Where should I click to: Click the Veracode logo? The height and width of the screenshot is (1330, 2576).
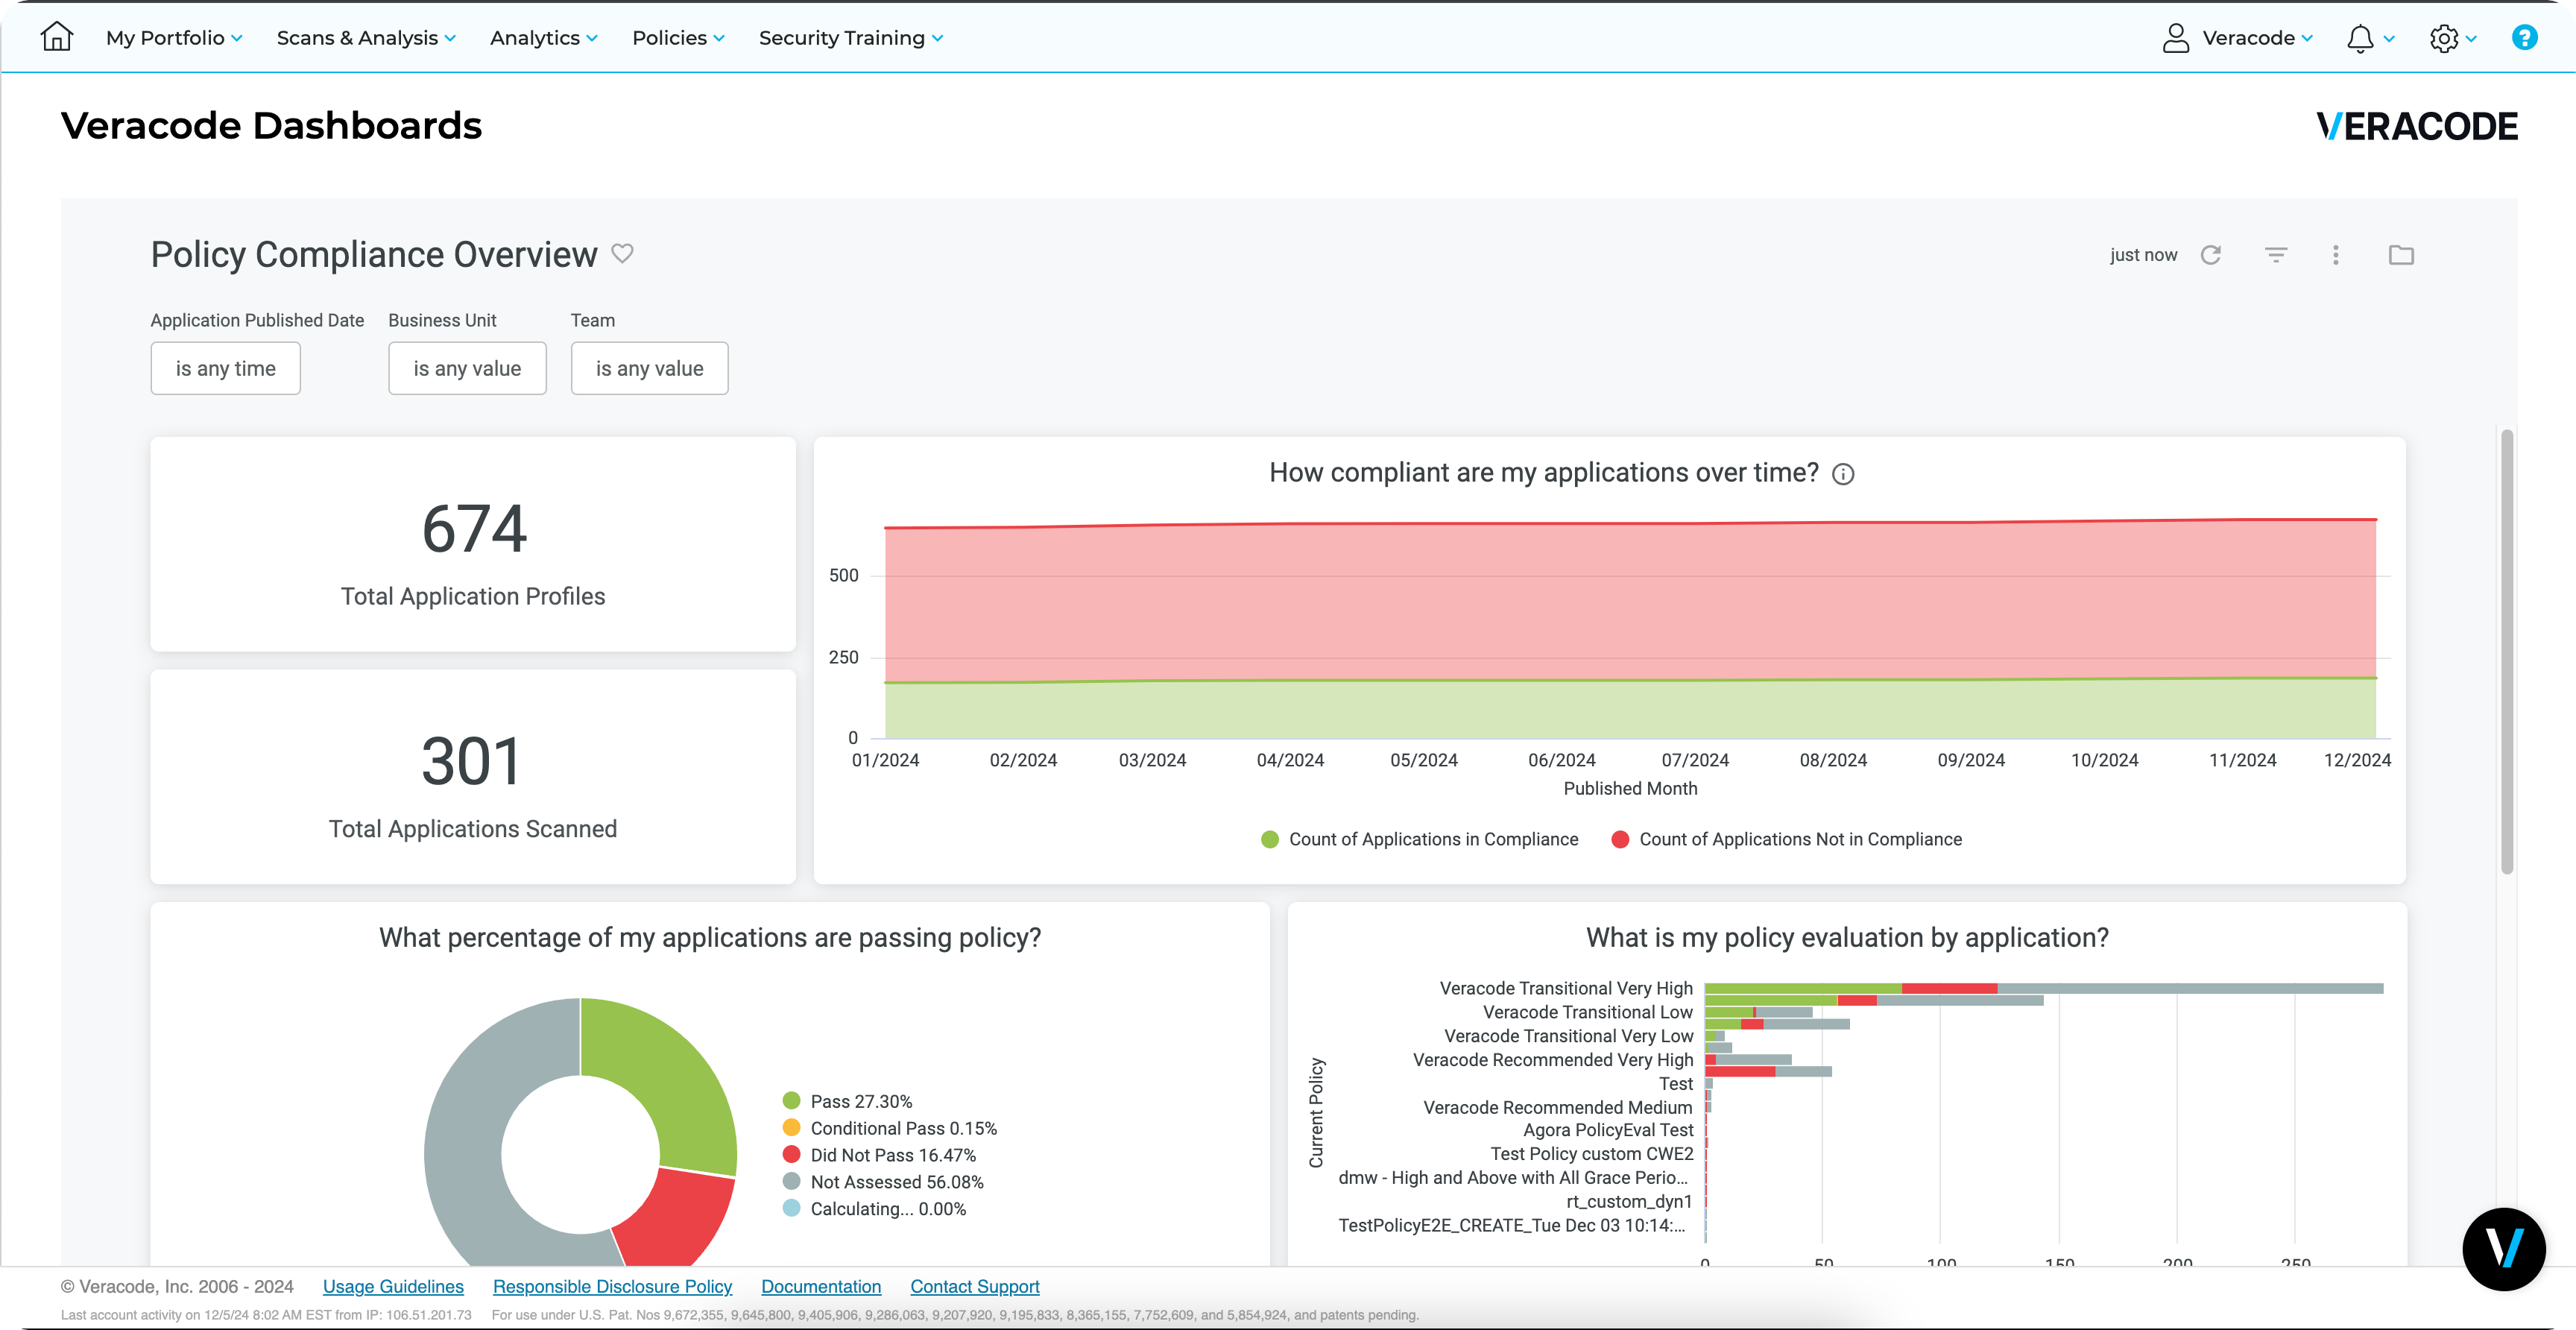tap(2417, 126)
